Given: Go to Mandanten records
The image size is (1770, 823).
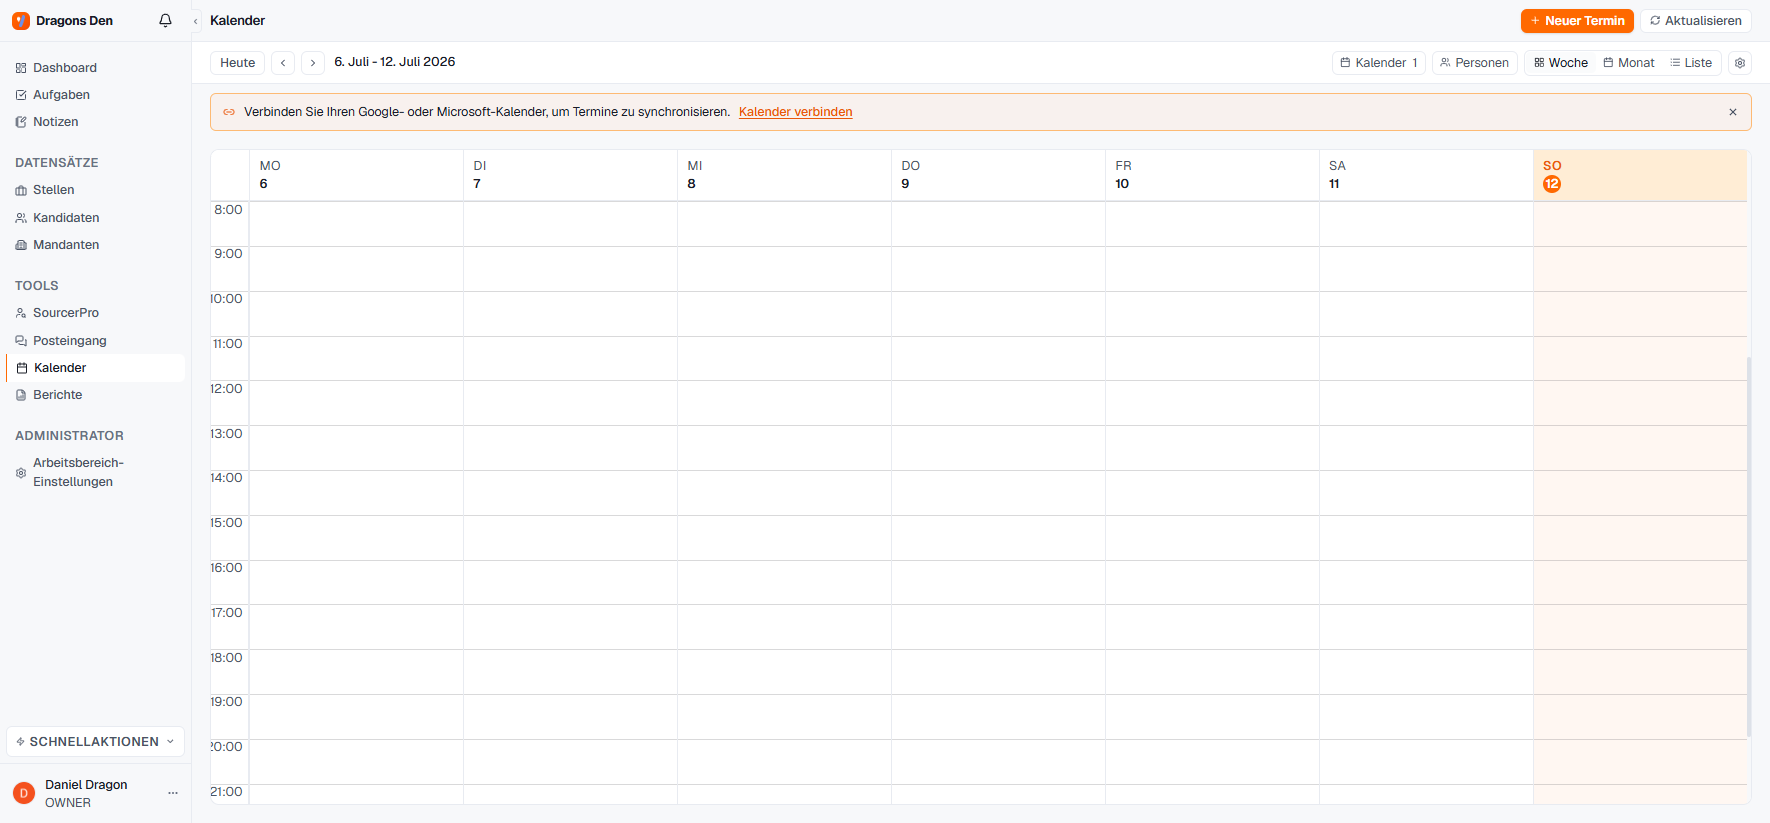Looking at the screenshot, I should pyautogui.click(x=96, y=245).
